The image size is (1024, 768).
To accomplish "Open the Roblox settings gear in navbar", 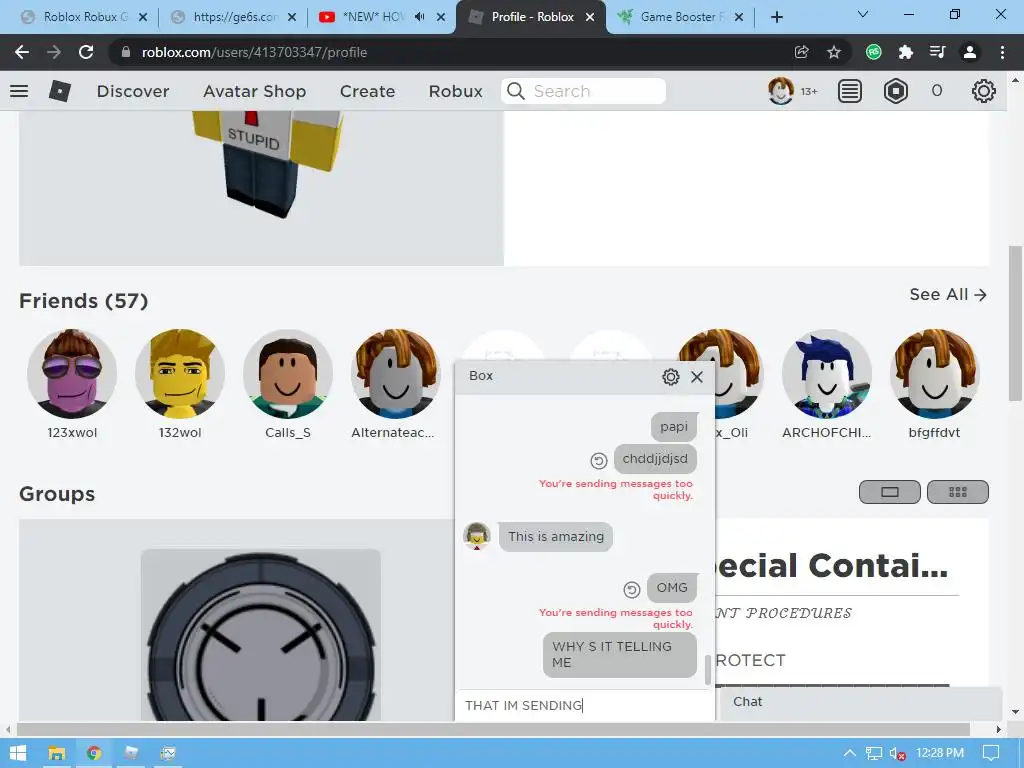I will 983,91.
